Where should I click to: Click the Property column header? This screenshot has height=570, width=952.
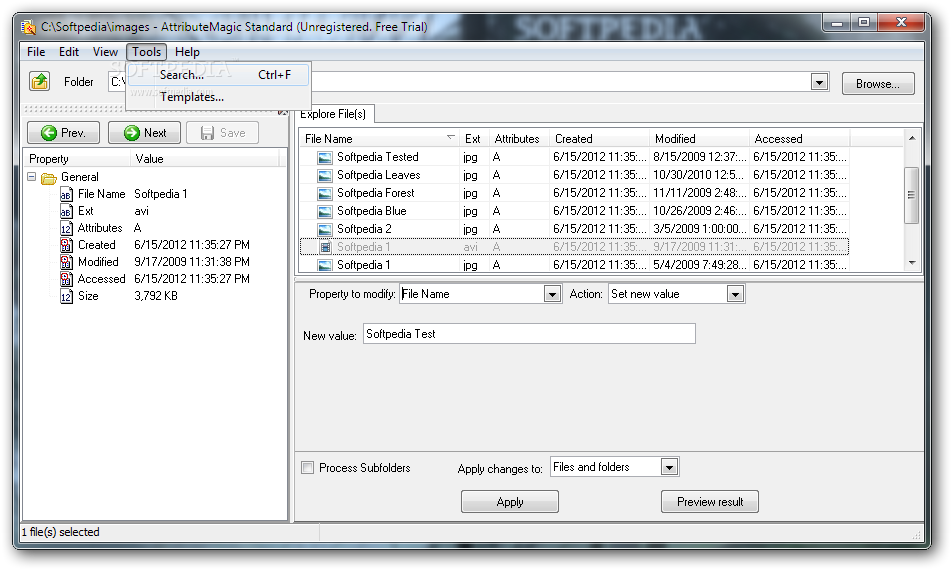click(x=76, y=159)
